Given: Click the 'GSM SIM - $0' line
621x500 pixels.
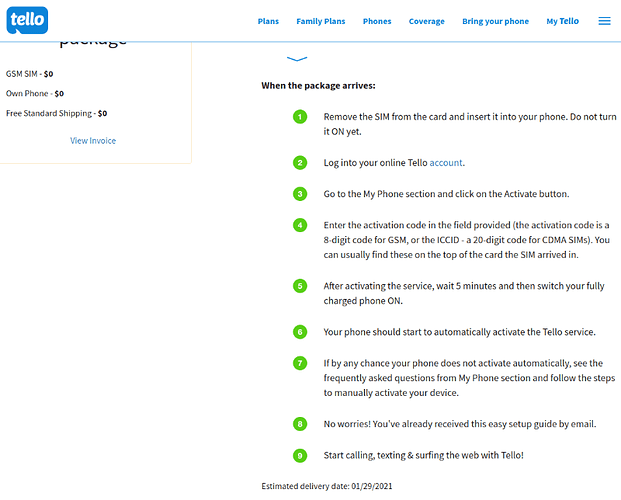Looking at the screenshot, I should 29,74.
